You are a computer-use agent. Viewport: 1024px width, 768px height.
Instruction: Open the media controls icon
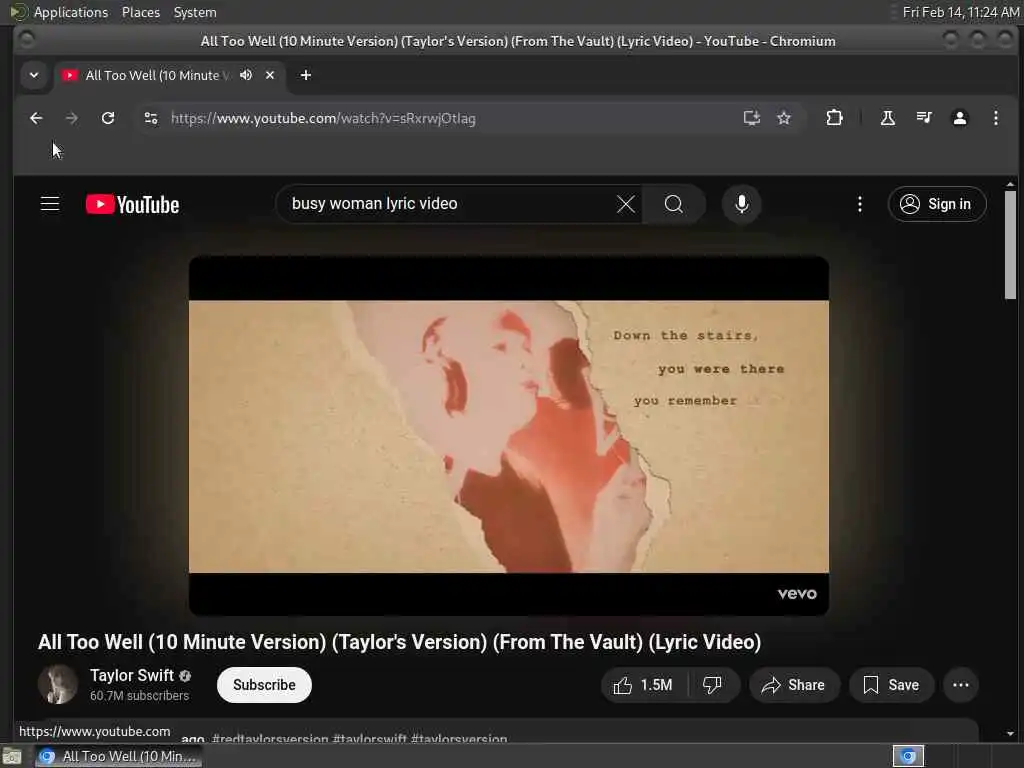[923, 118]
